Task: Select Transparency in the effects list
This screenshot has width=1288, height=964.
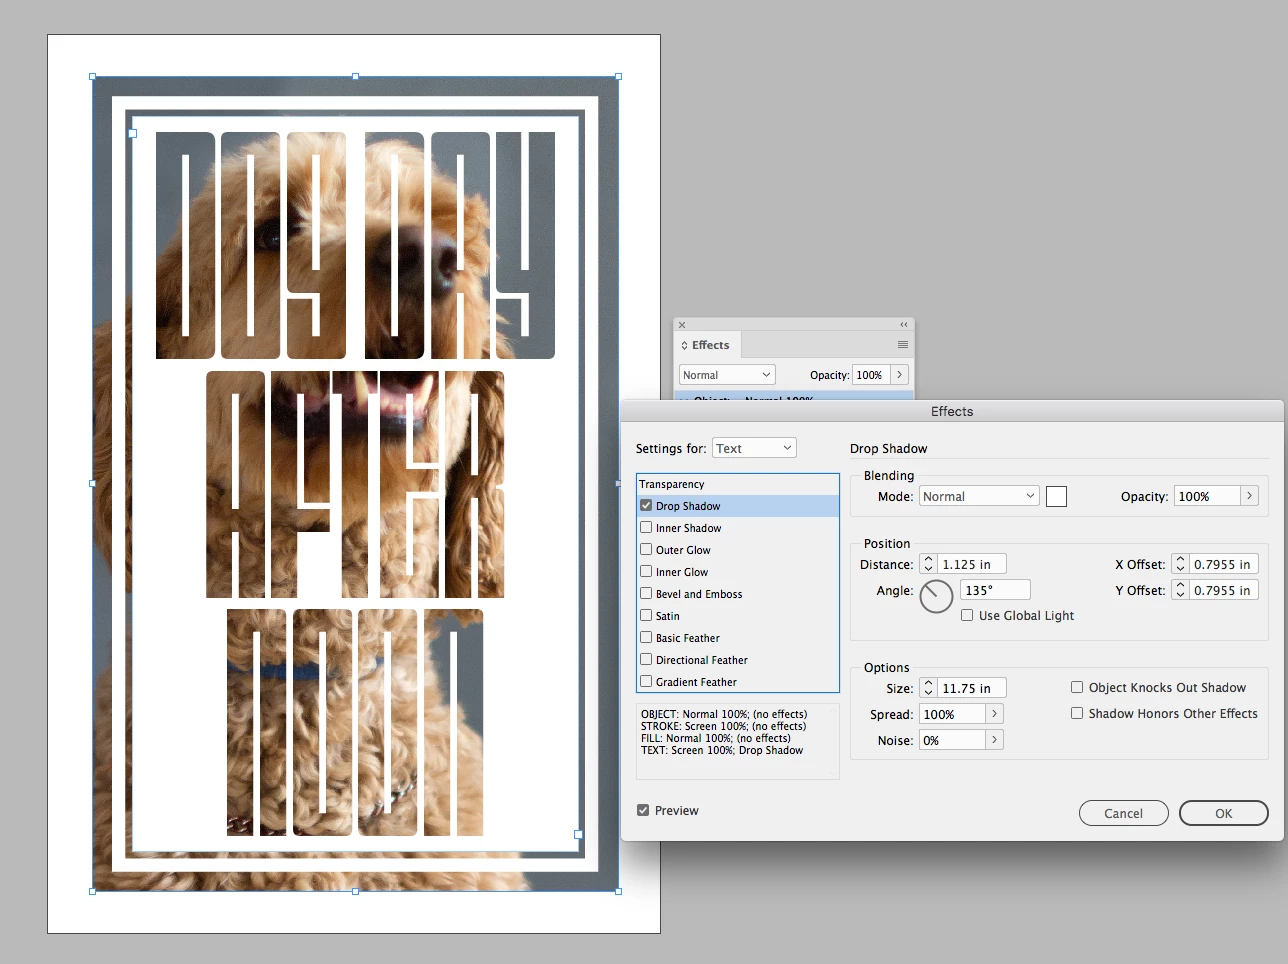Action: (738, 484)
